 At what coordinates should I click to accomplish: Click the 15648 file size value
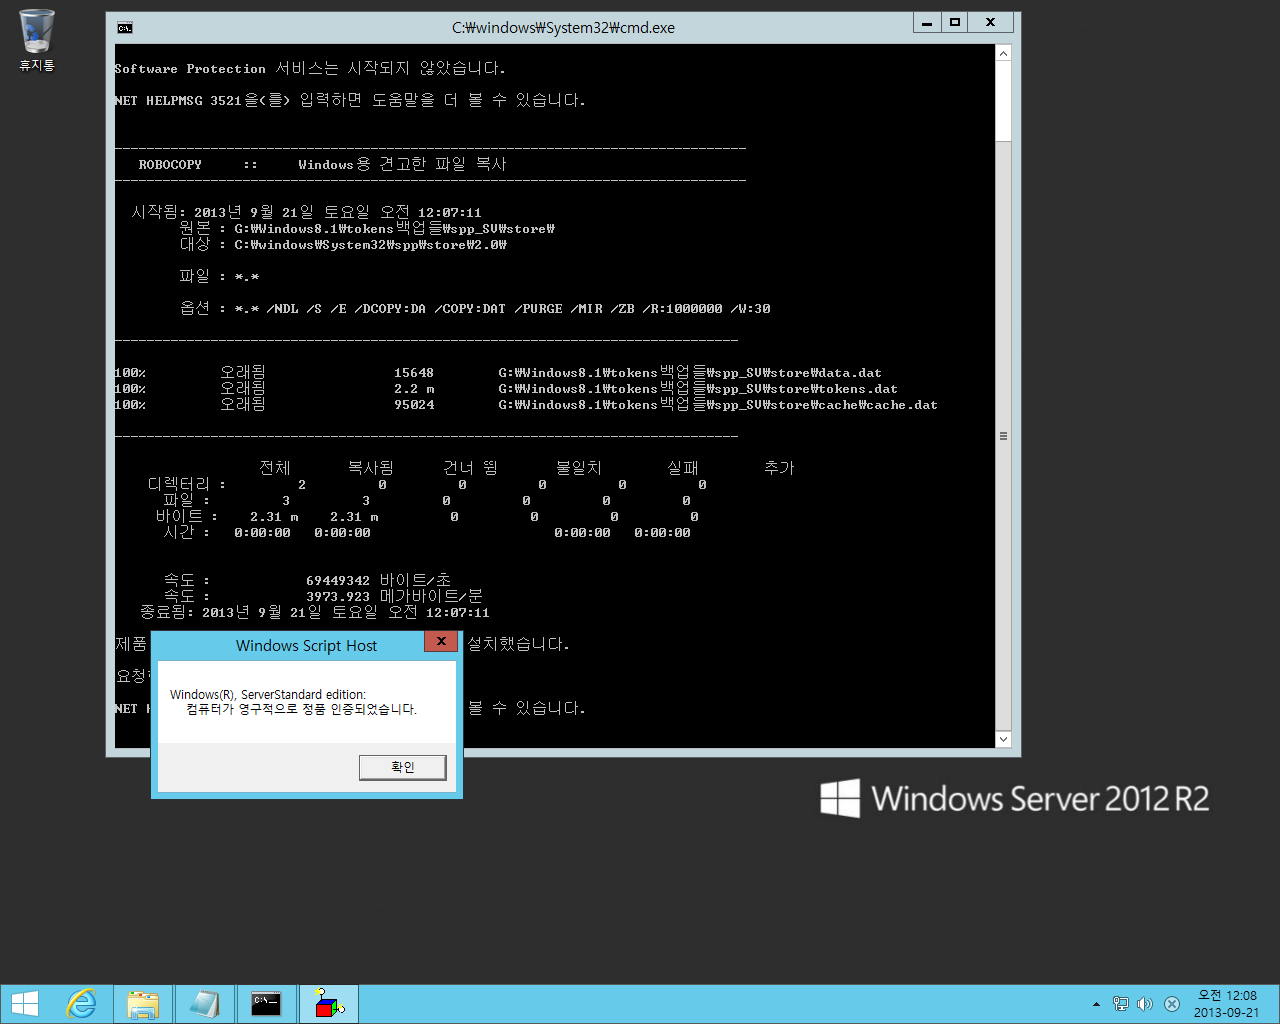point(414,373)
